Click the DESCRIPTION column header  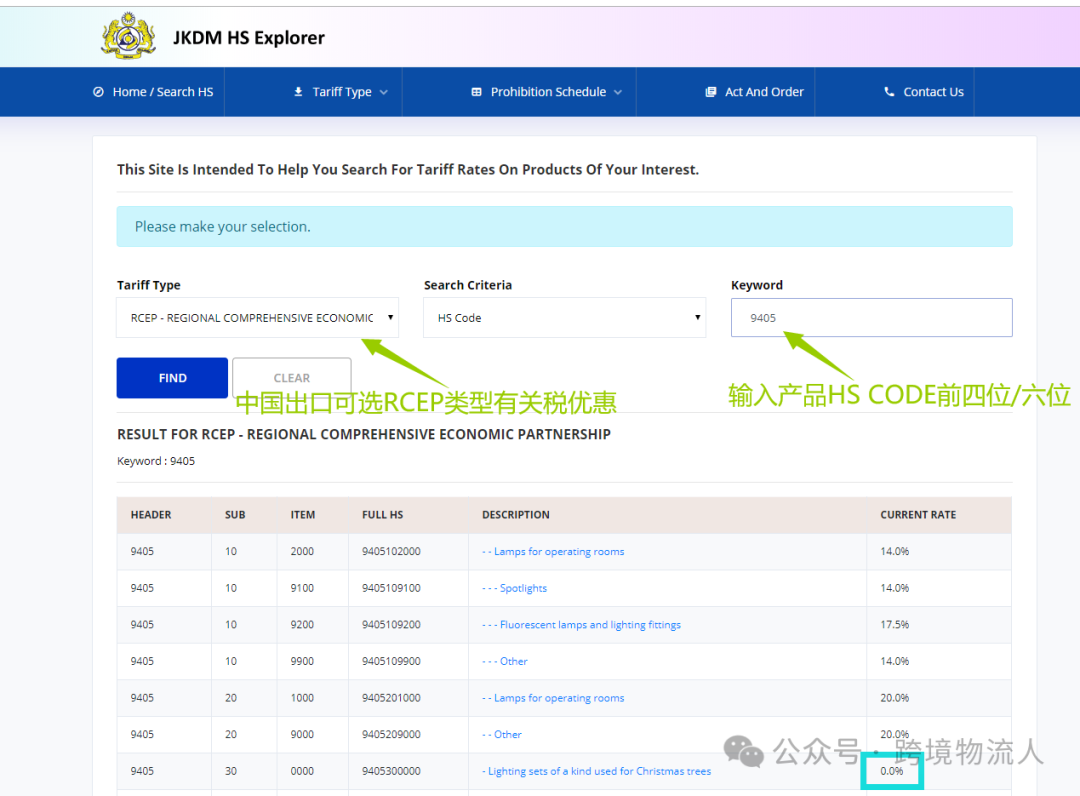click(x=516, y=514)
